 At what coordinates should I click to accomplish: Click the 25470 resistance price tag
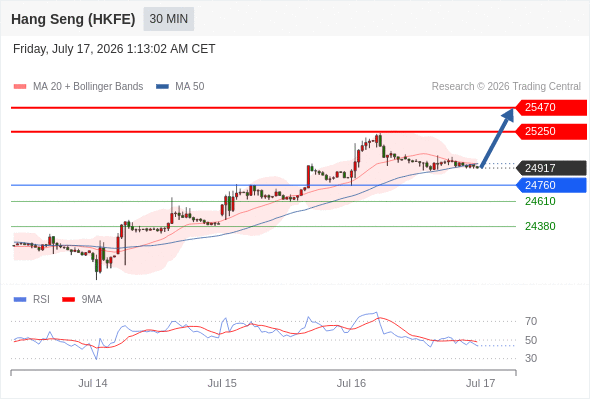click(x=551, y=108)
